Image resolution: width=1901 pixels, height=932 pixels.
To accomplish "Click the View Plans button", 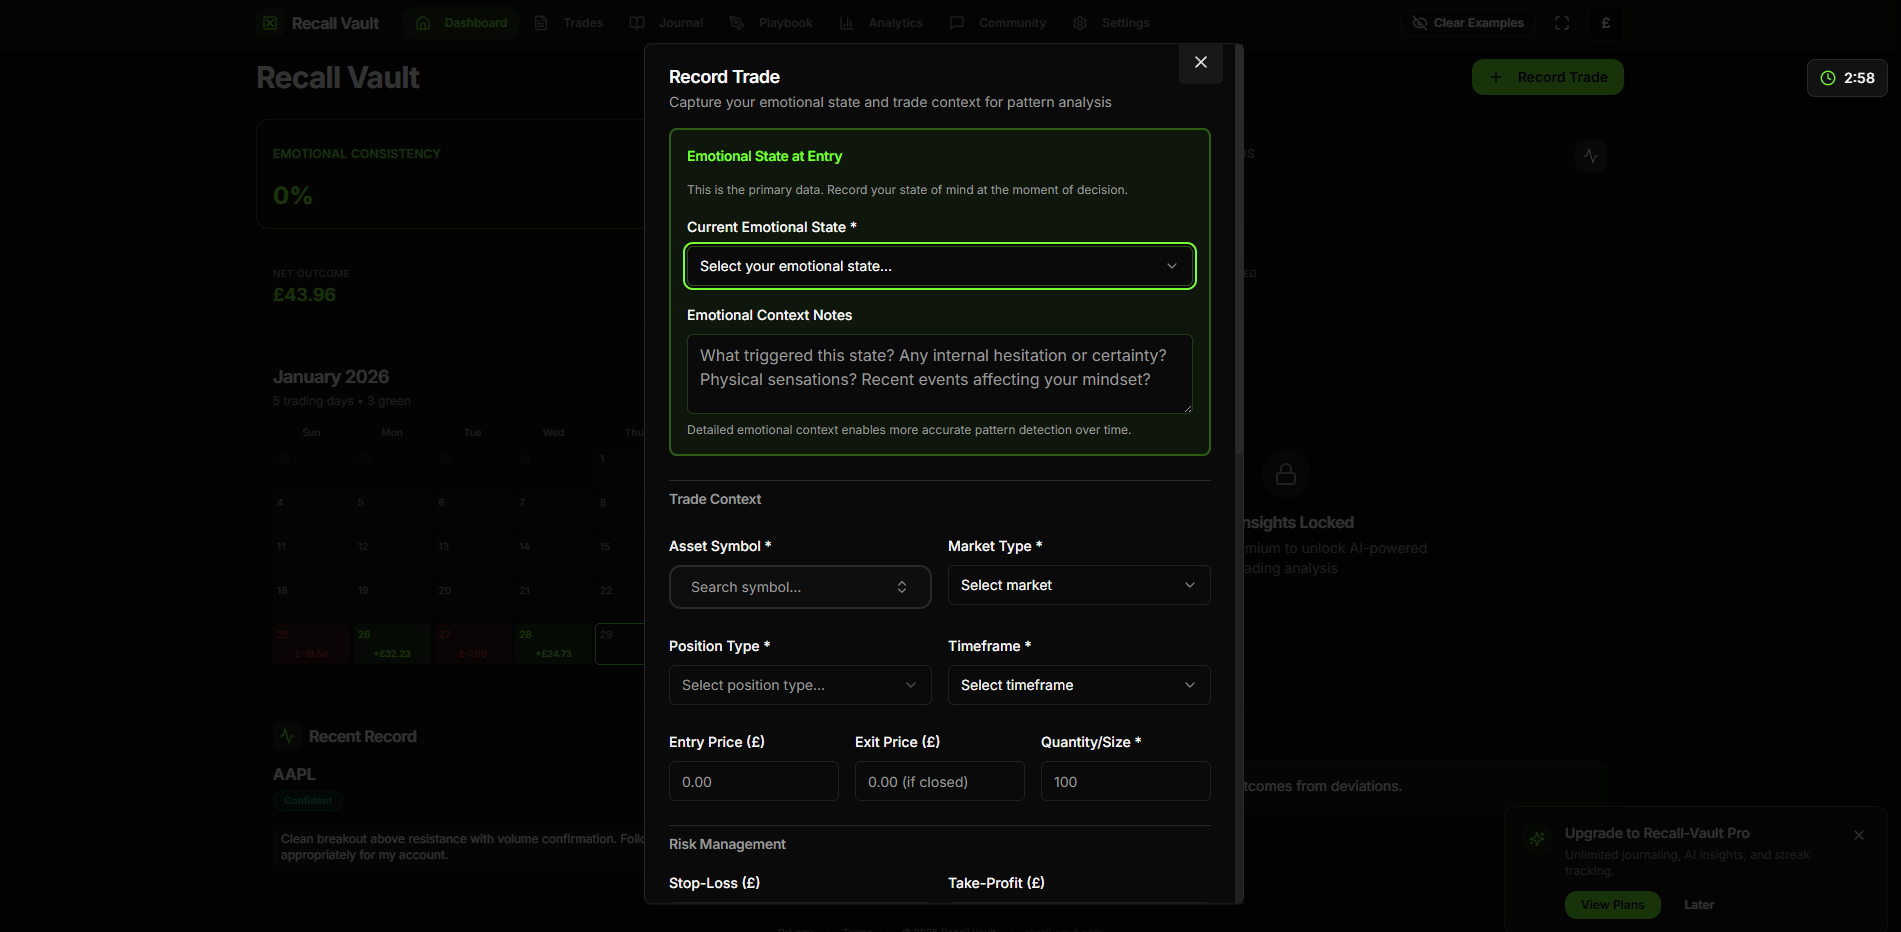I will click(x=1612, y=904).
